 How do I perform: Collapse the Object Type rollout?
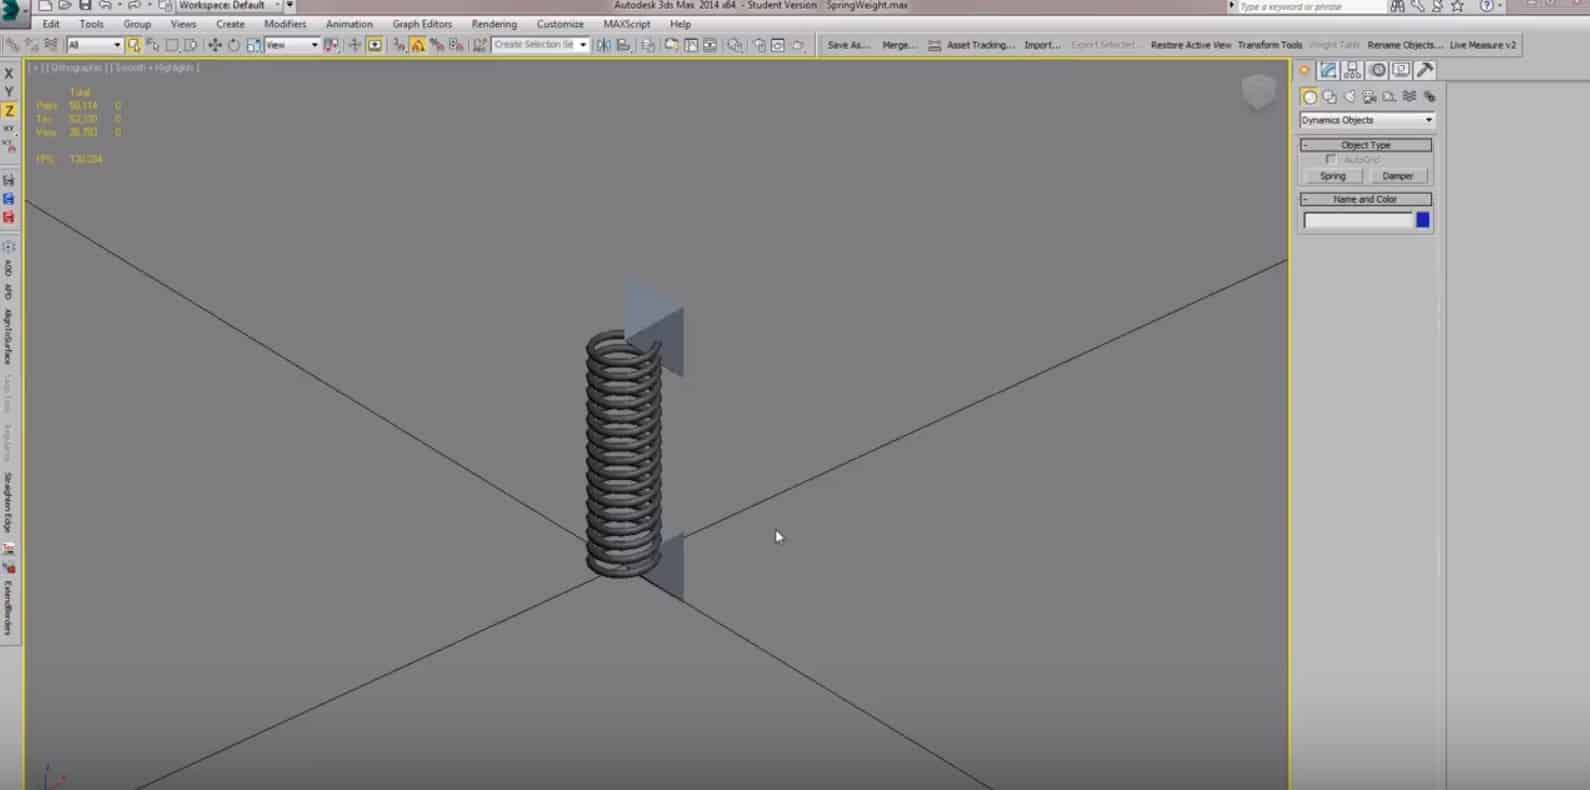(1365, 145)
